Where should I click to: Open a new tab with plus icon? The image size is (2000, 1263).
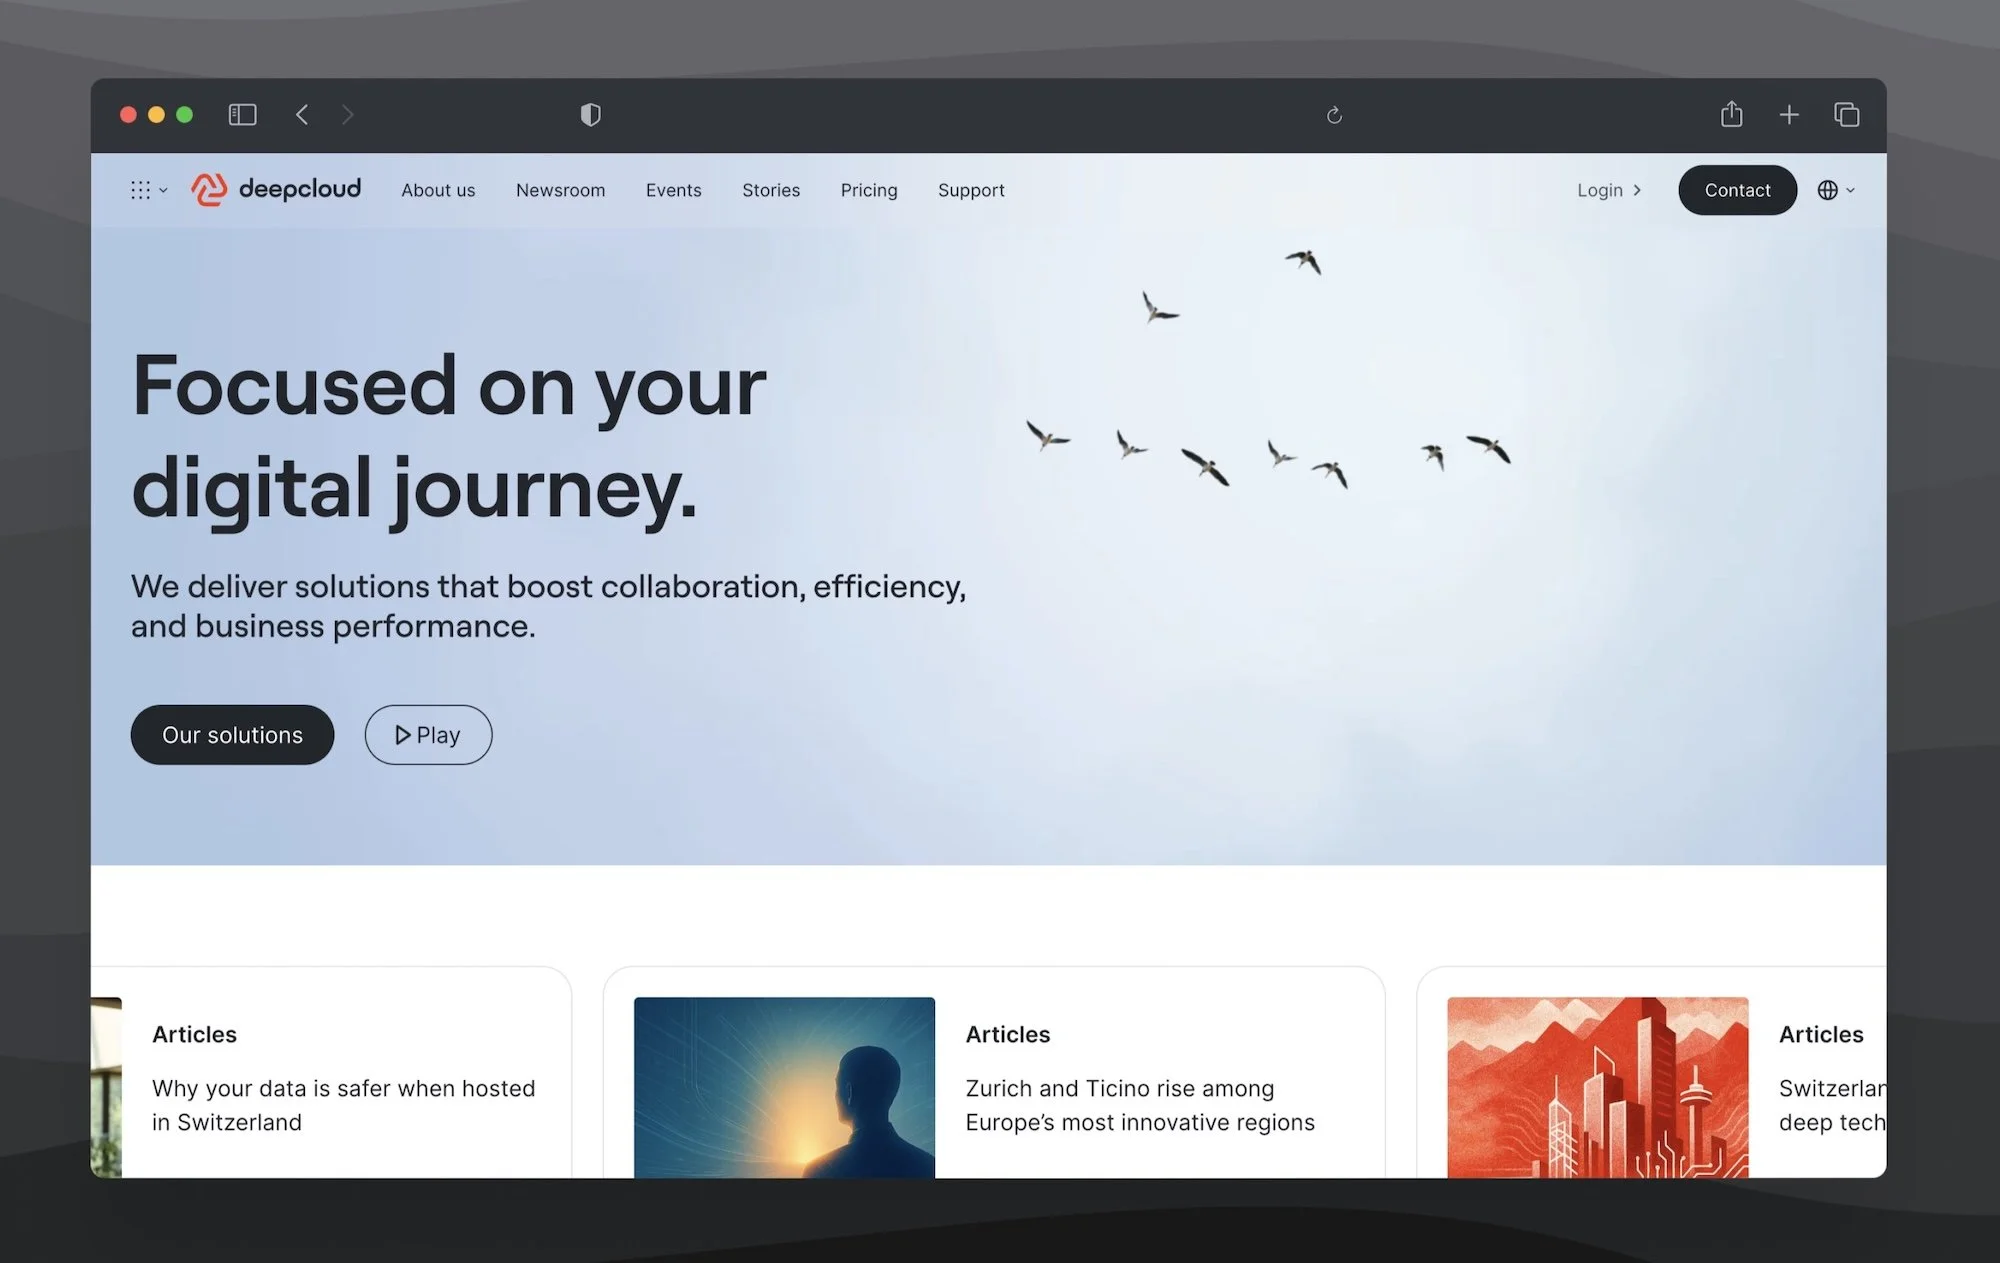pyautogui.click(x=1789, y=115)
